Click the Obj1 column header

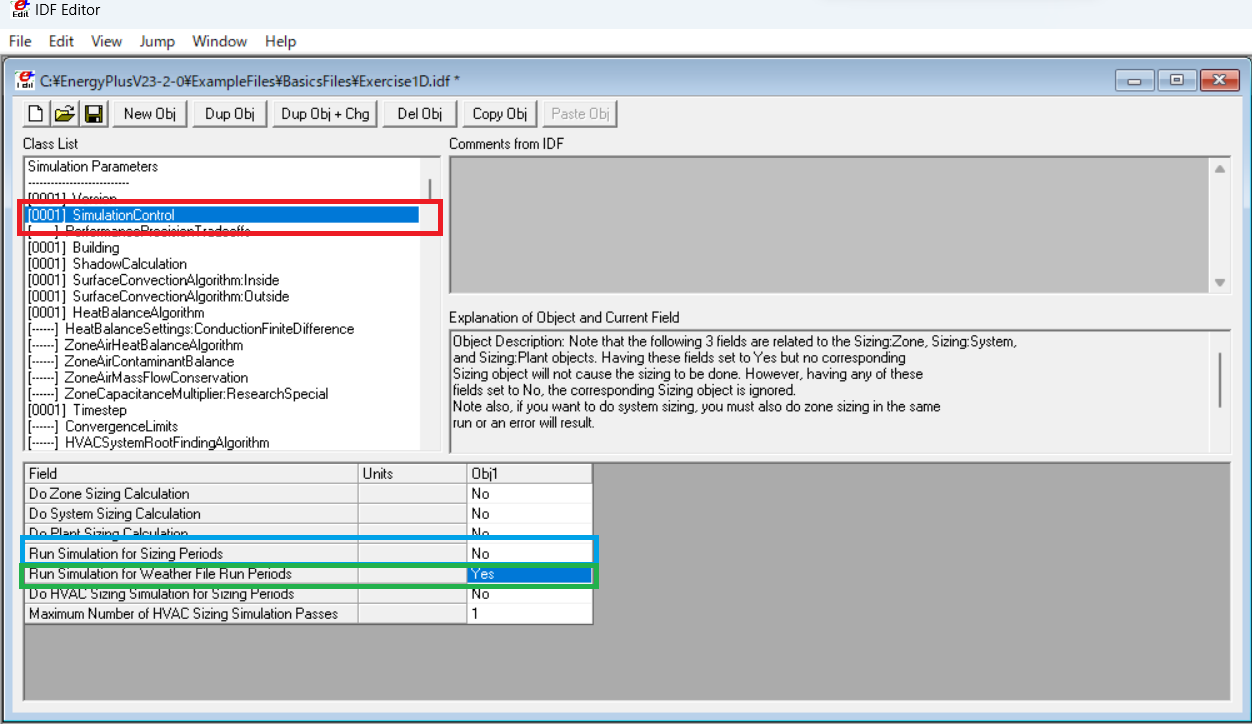coord(529,474)
